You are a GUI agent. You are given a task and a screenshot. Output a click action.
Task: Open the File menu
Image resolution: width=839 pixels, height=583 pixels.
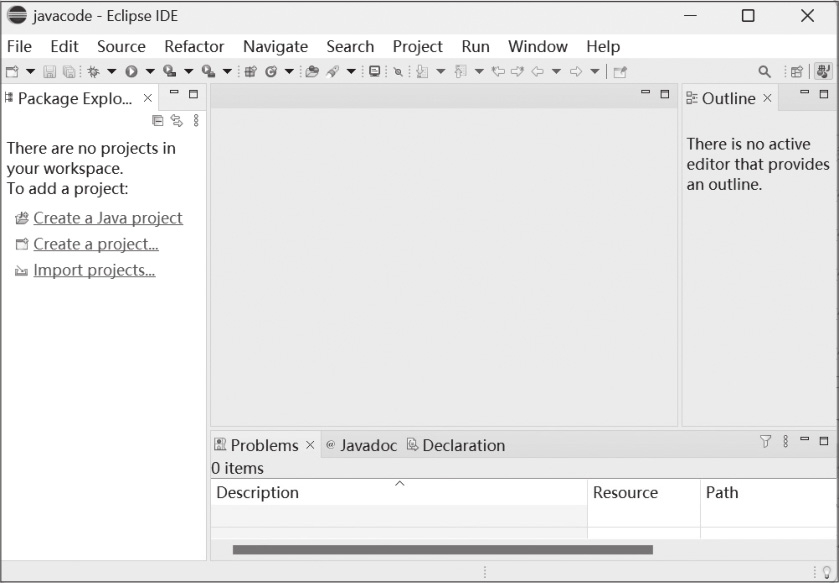point(19,47)
